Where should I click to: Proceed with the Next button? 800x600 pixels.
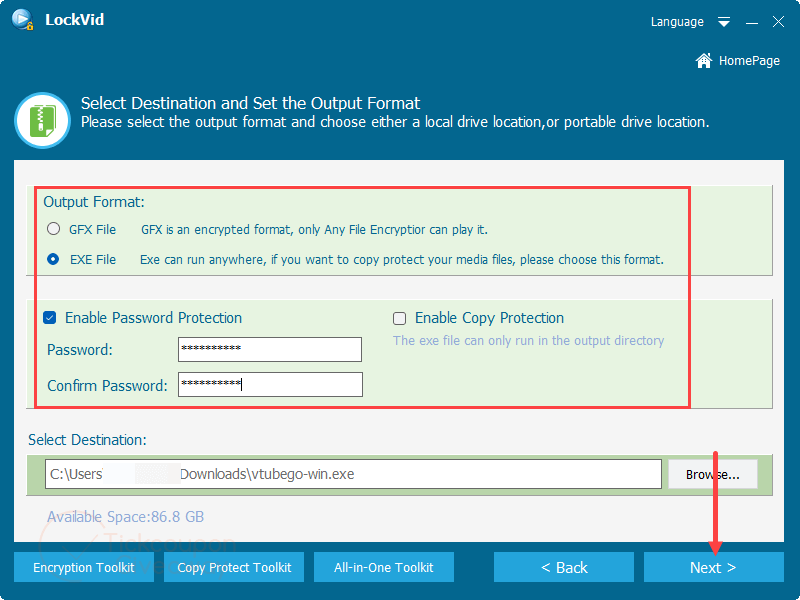click(x=713, y=567)
